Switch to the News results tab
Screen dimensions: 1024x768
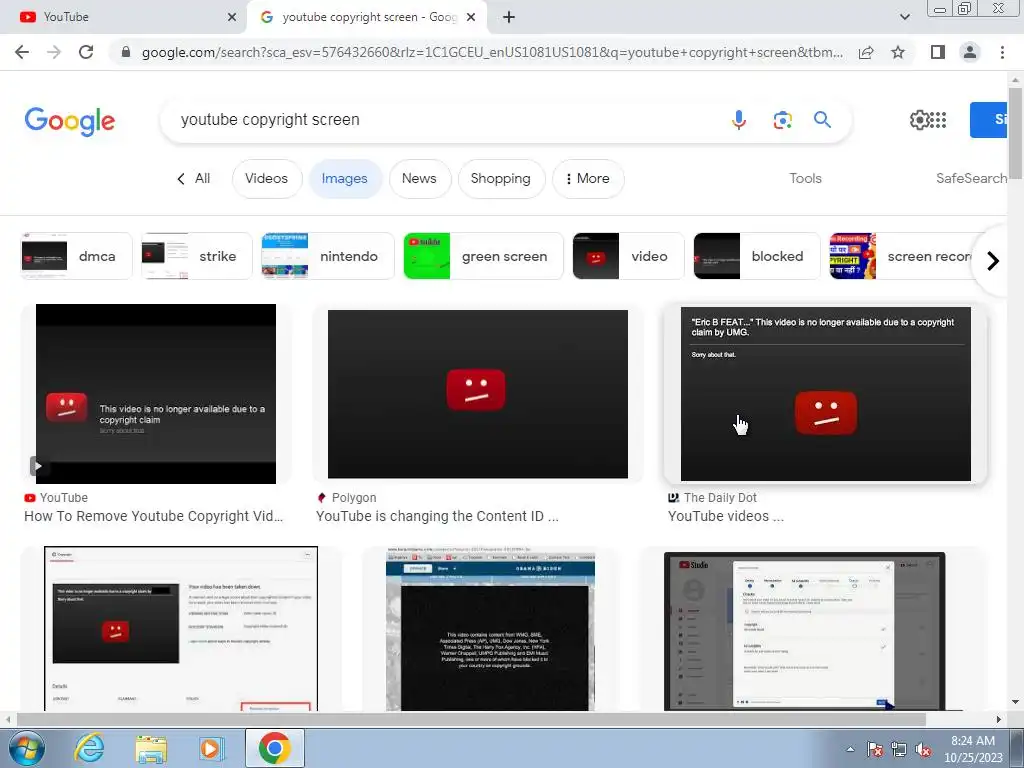pyautogui.click(x=419, y=178)
